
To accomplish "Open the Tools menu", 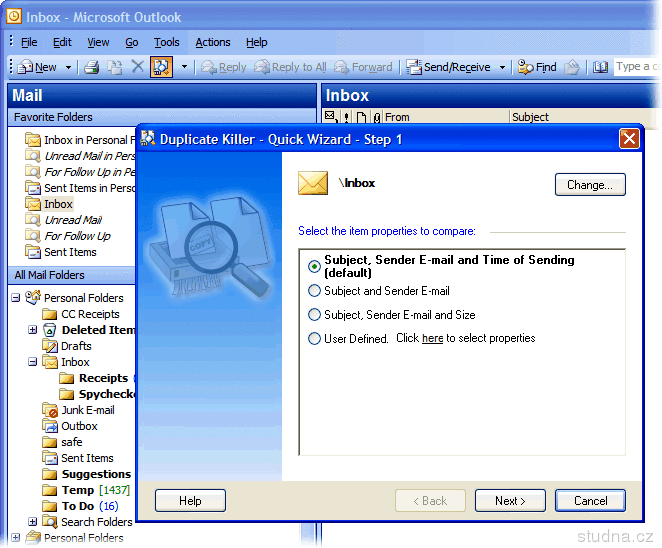I will pos(166,42).
